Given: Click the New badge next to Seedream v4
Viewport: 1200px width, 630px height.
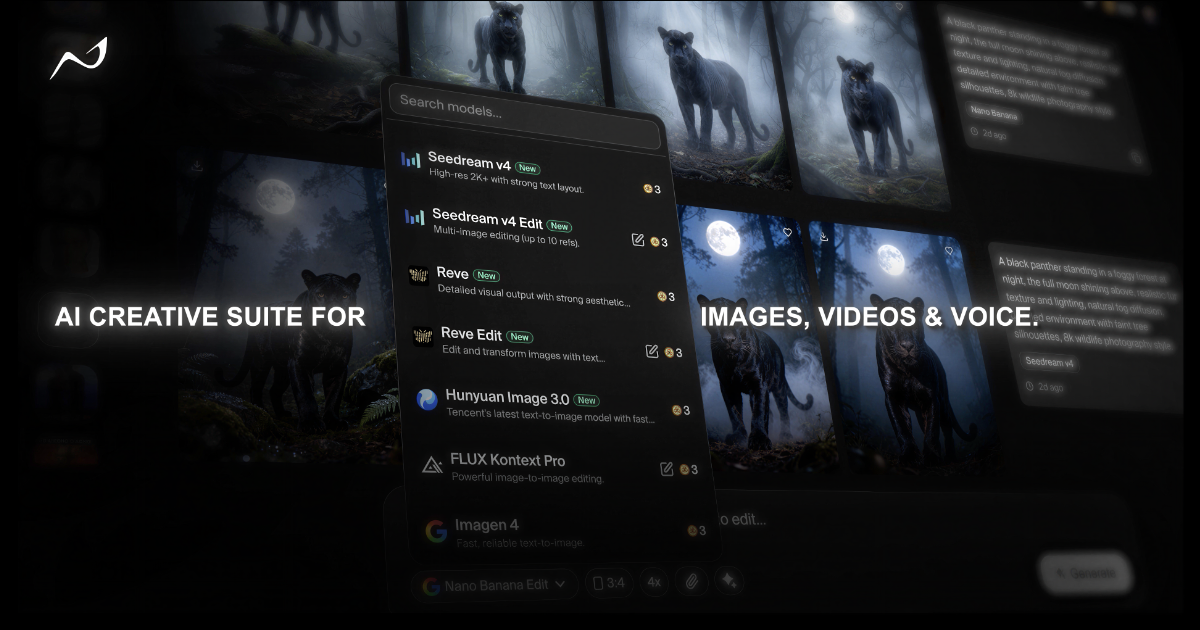Looking at the screenshot, I should (528, 168).
